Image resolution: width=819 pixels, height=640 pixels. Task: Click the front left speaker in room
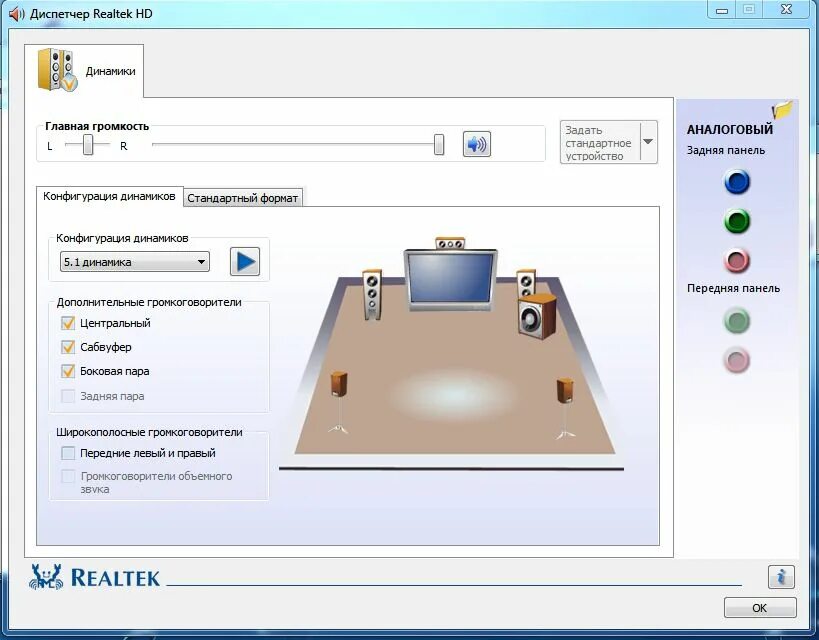[x=372, y=294]
